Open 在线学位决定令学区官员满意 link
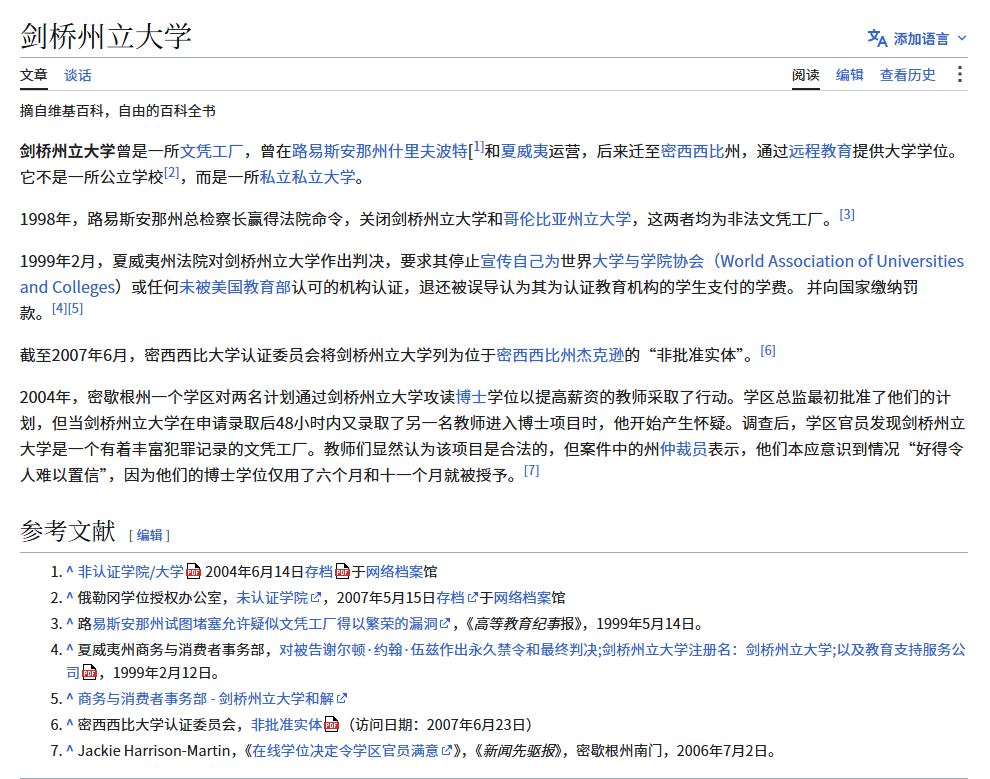 (x=345, y=750)
